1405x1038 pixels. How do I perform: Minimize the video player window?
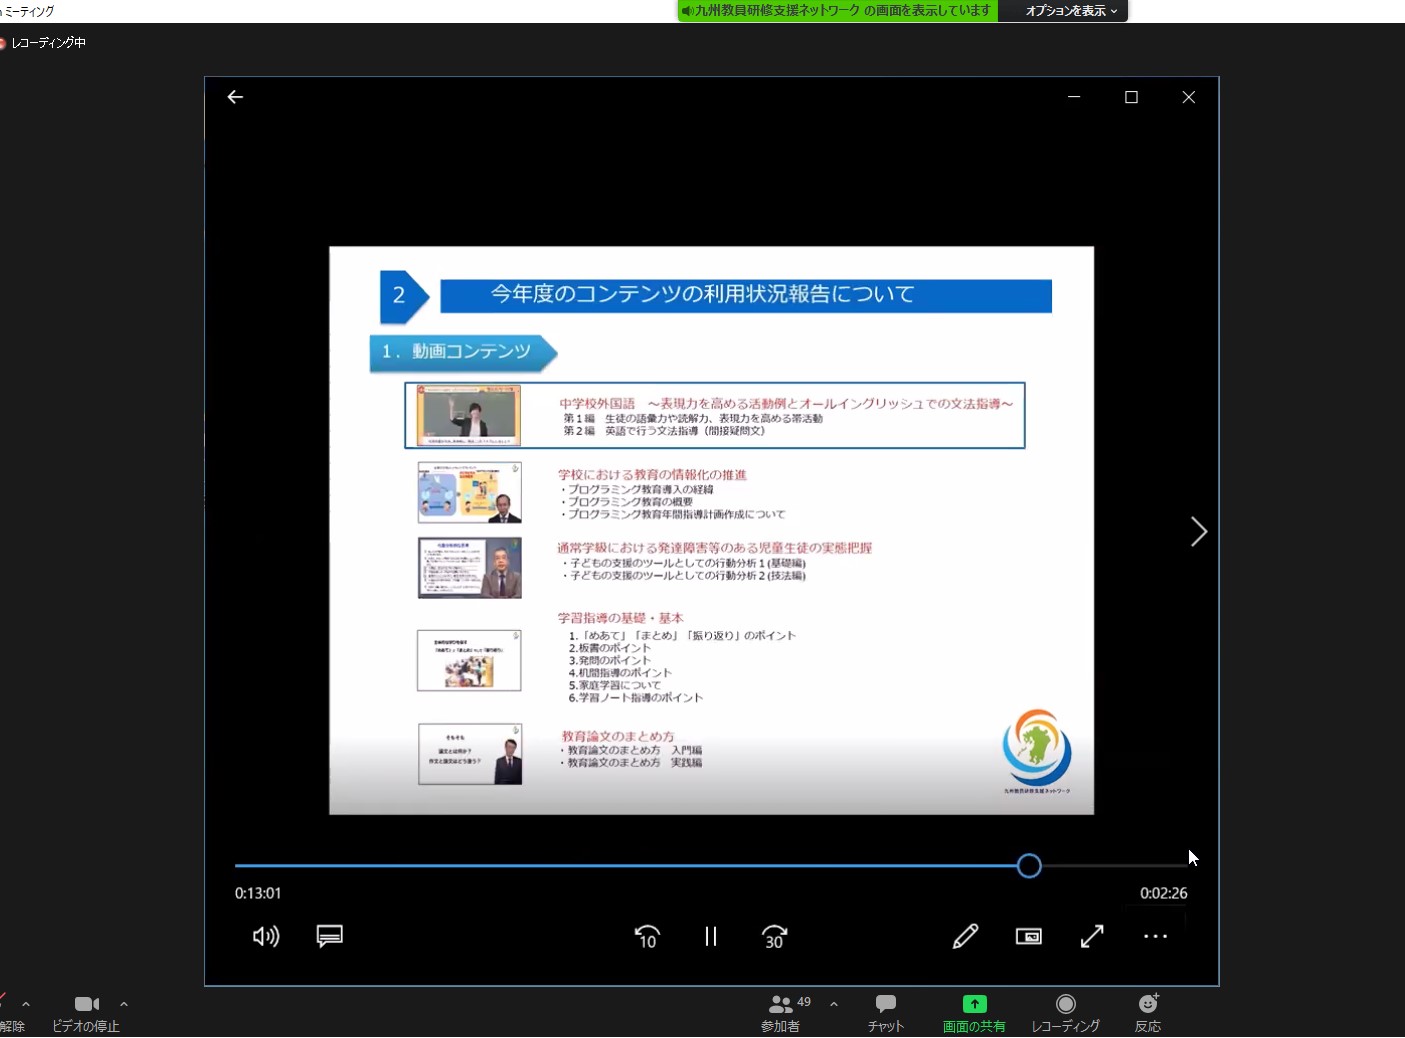1074,97
